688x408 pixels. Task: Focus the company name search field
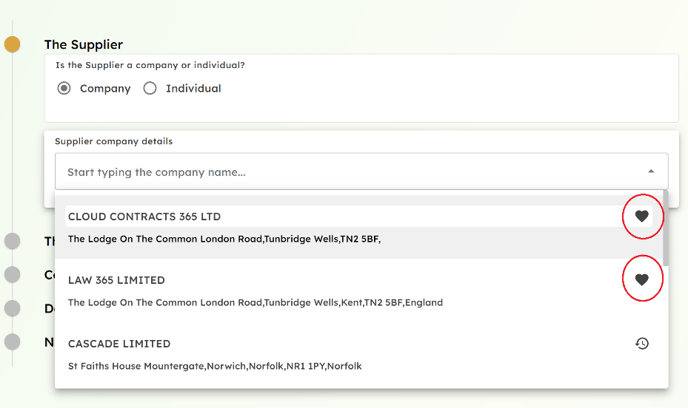pos(362,172)
